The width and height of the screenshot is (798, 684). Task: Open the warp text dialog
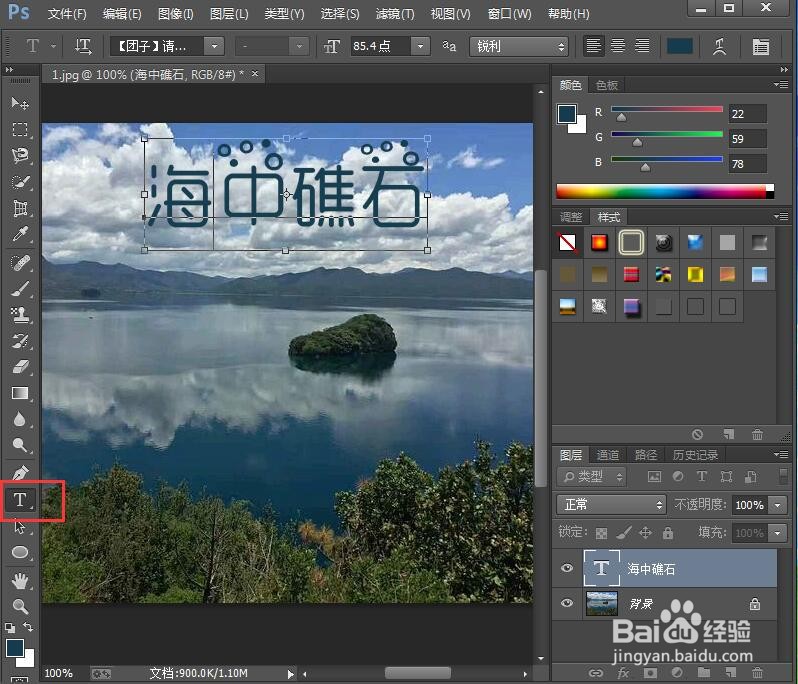point(719,46)
